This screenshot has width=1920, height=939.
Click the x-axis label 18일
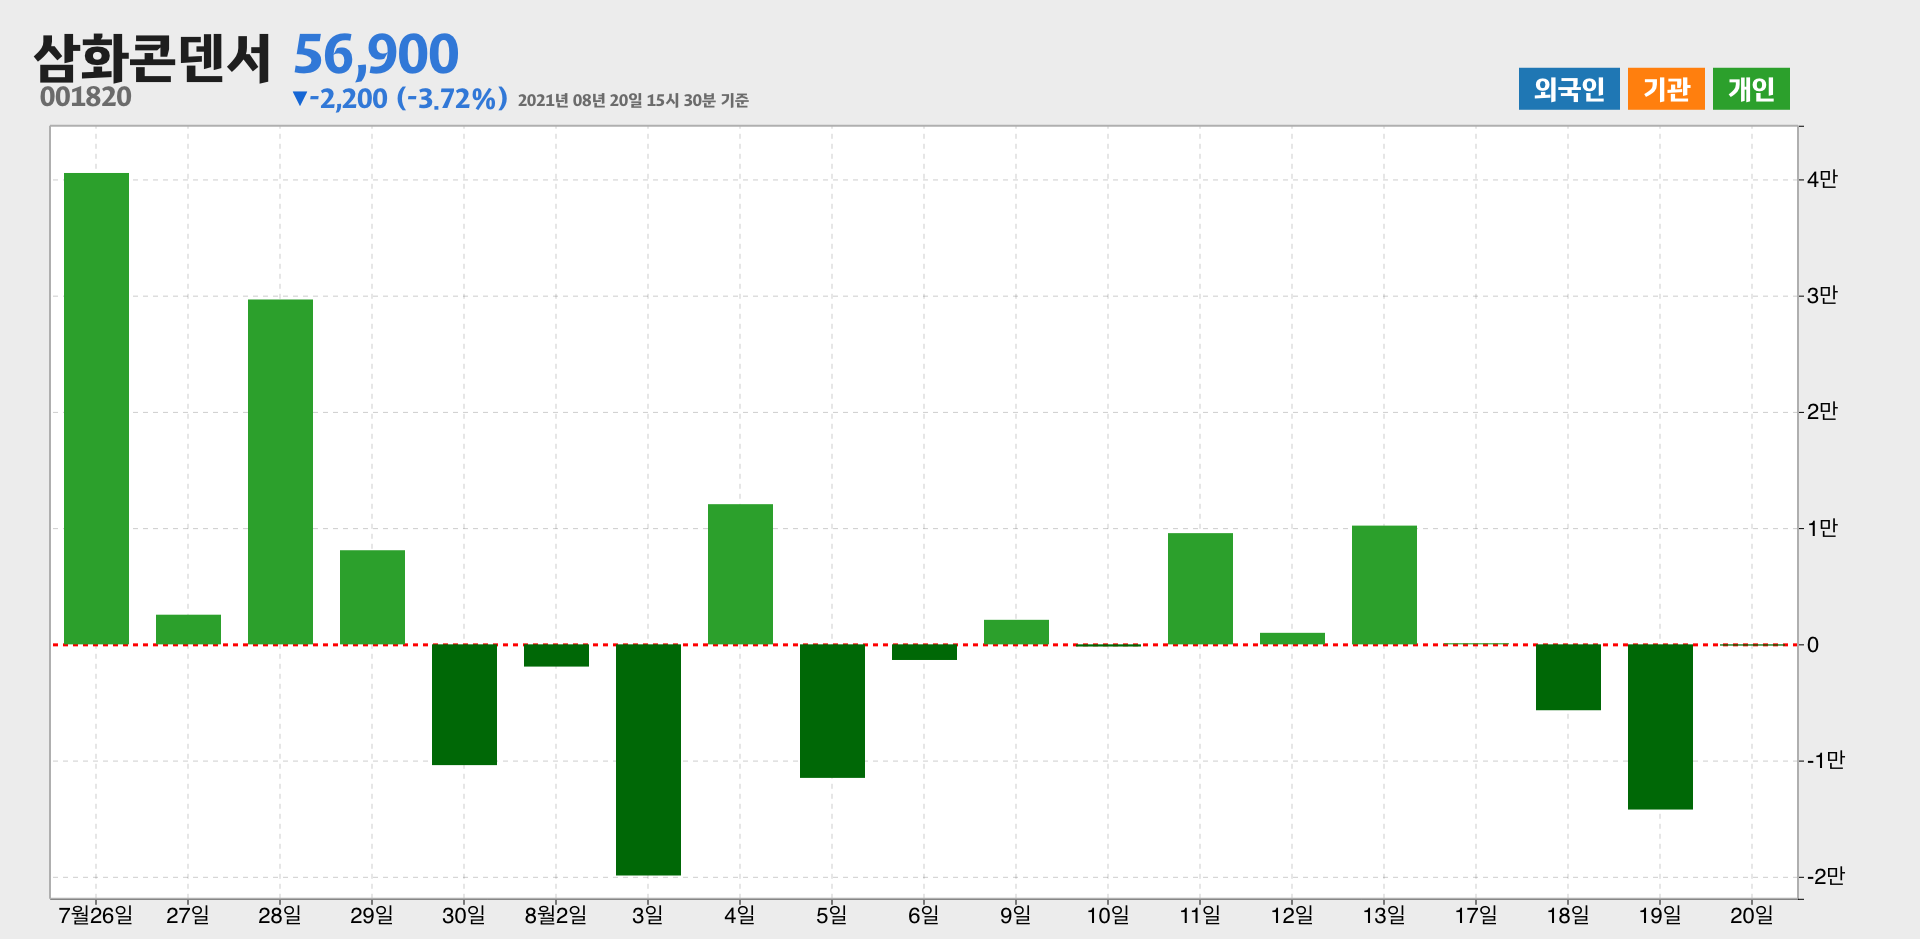pyautogui.click(x=1568, y=915)
